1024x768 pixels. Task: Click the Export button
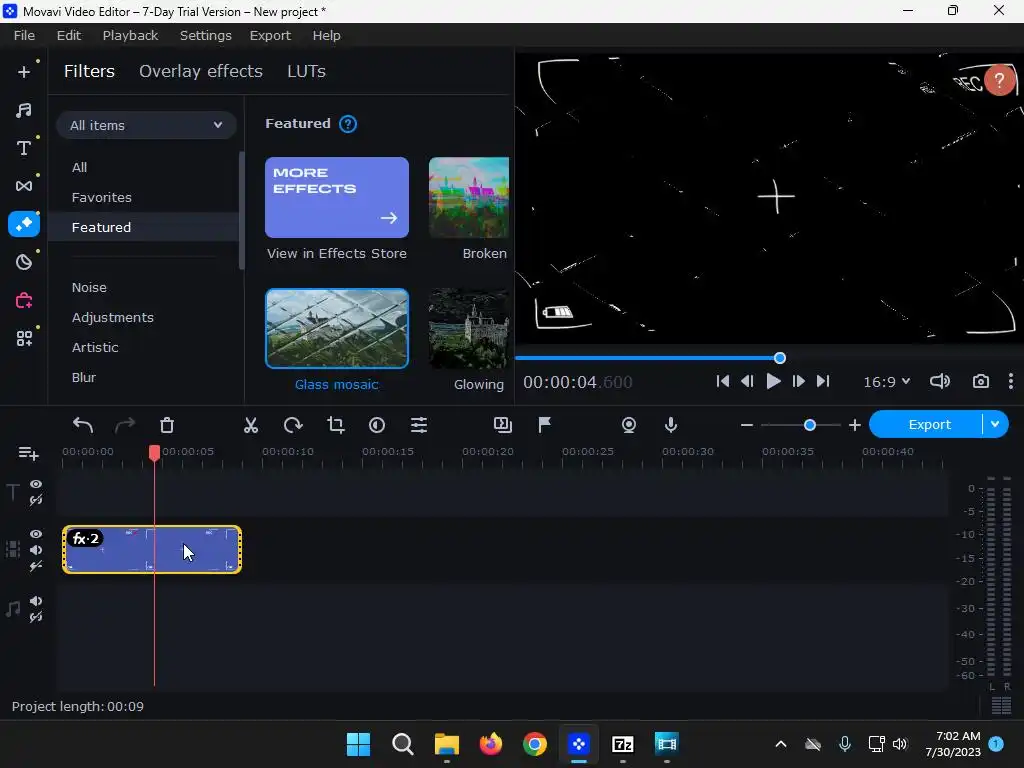tap(929, 424)
